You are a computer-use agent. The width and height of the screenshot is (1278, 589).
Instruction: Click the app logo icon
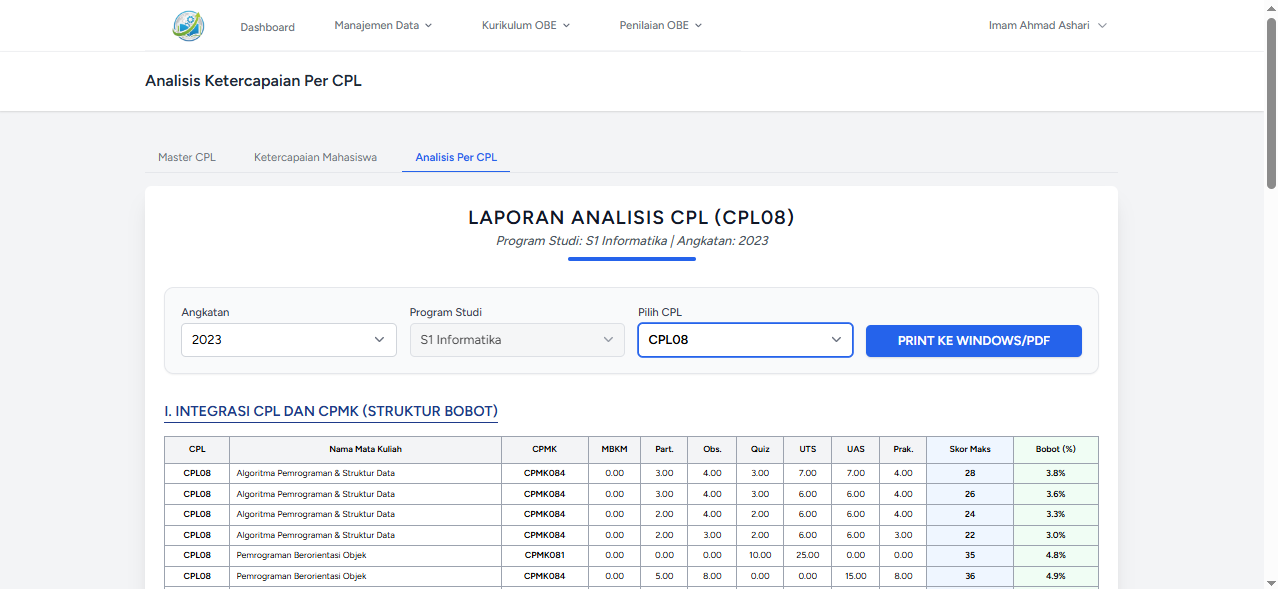click(188, 26)
